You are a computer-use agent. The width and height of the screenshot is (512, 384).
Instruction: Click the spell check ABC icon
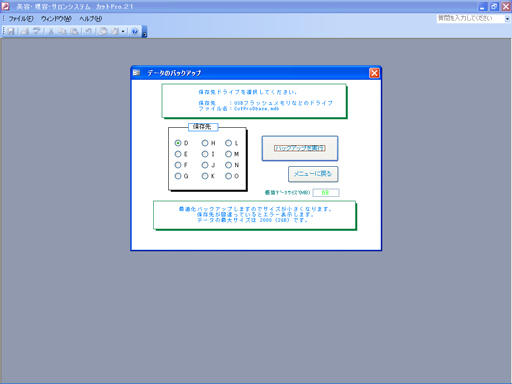(36, 31)
